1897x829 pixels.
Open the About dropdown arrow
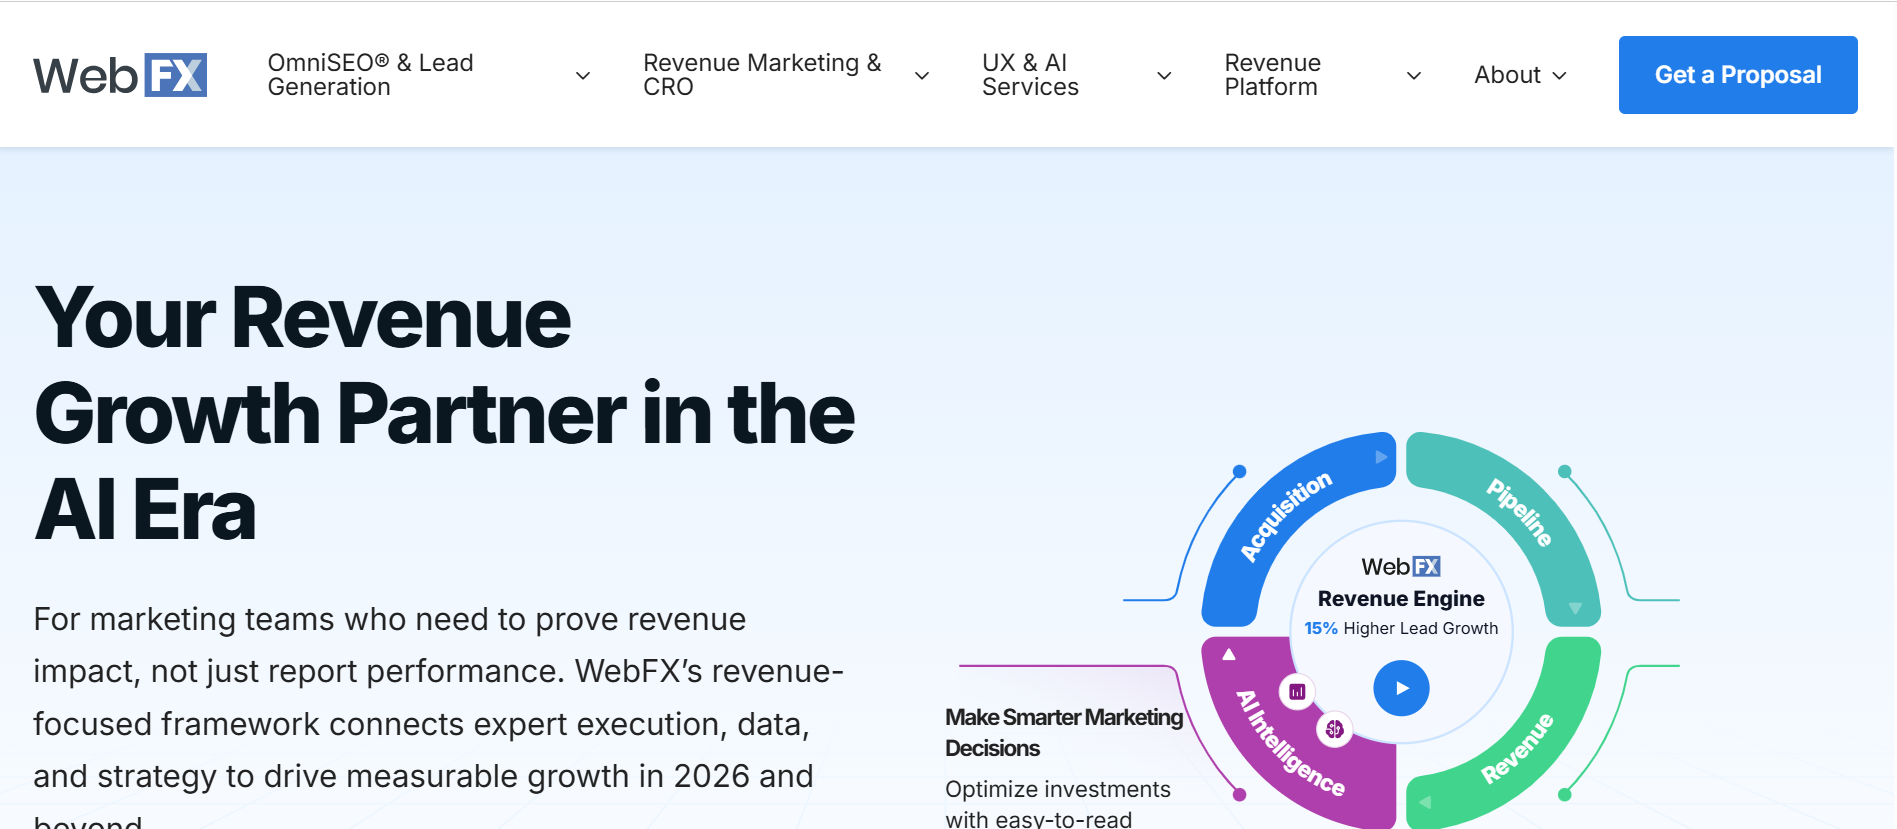click(x=1559, y=76)
